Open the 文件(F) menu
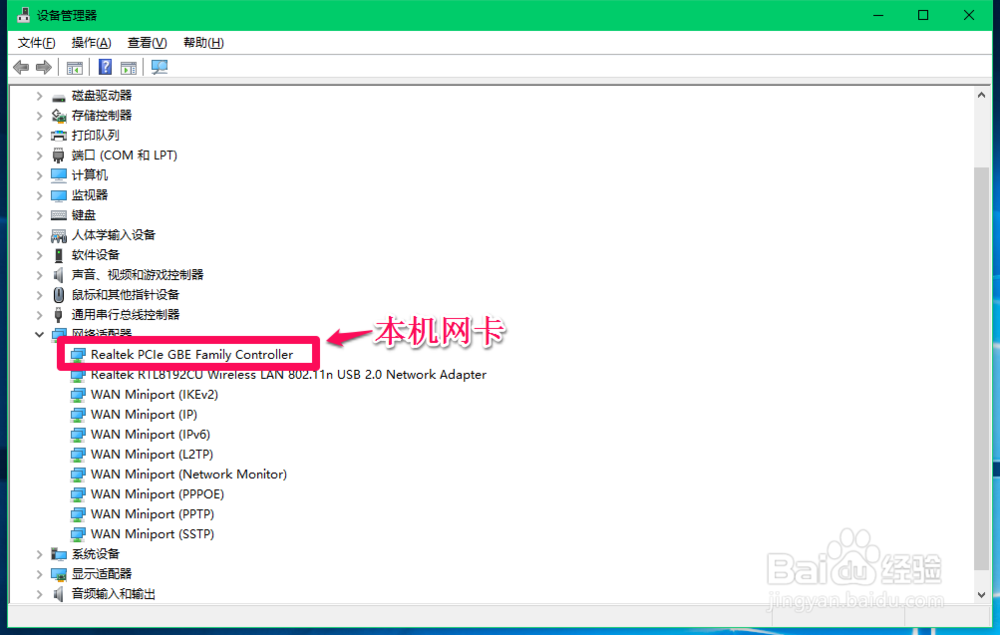The width and height of the screenshot is (1000, 635). 36,43
